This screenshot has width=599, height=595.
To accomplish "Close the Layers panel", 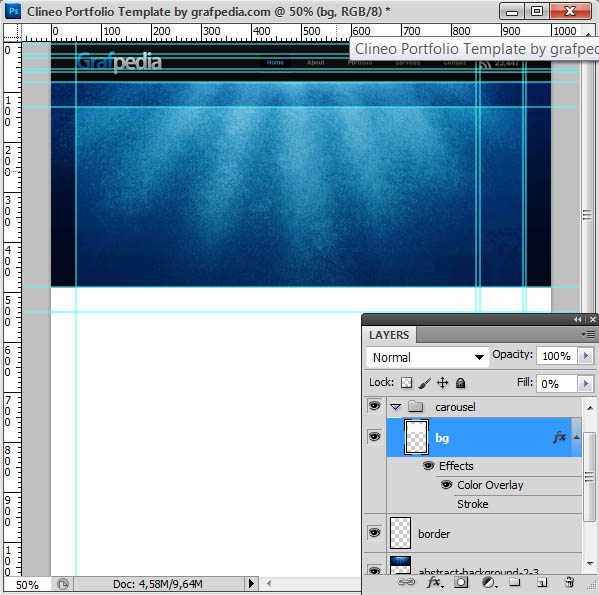I will click(x=593, y=320).
